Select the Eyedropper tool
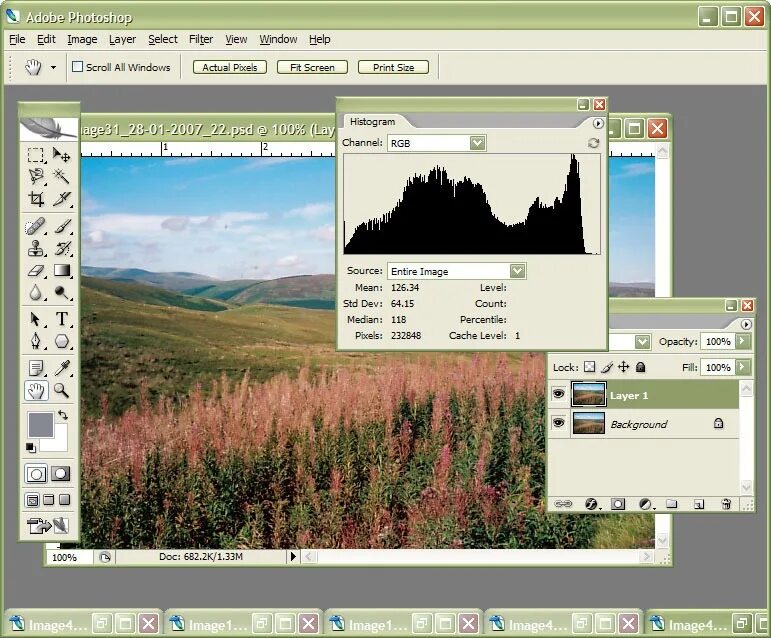Image resolution: width=771 pixels, height=638 pixels. [x=61, y=368]
